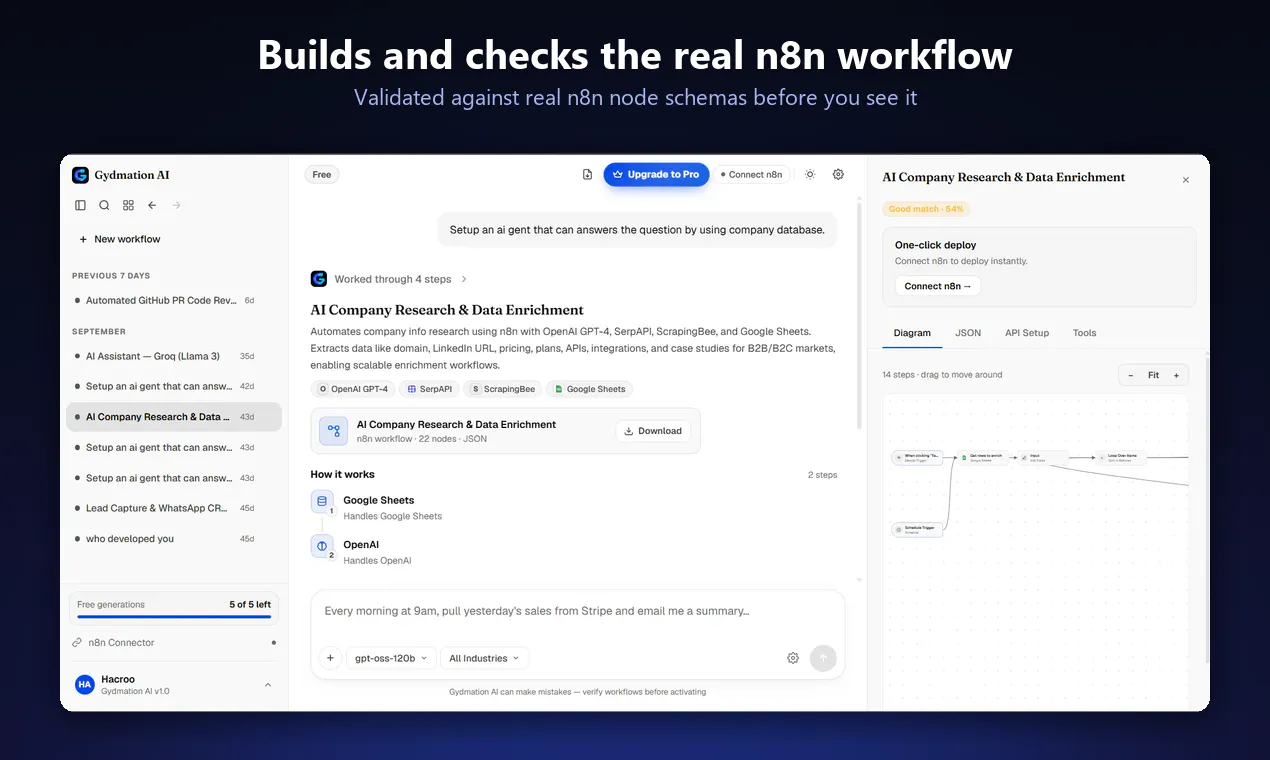Click the workflow prompt input field
The image size is (1270, 760).
point(577,611)
